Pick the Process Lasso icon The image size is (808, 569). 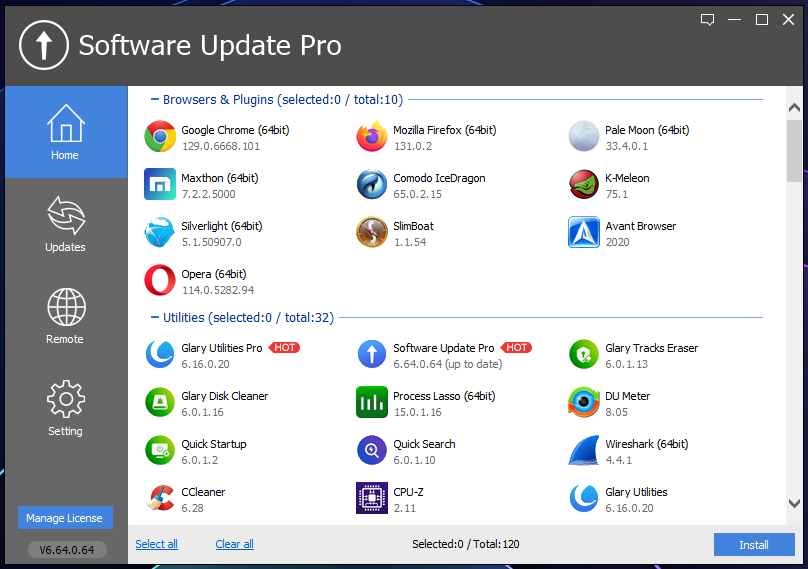[372, 403]
